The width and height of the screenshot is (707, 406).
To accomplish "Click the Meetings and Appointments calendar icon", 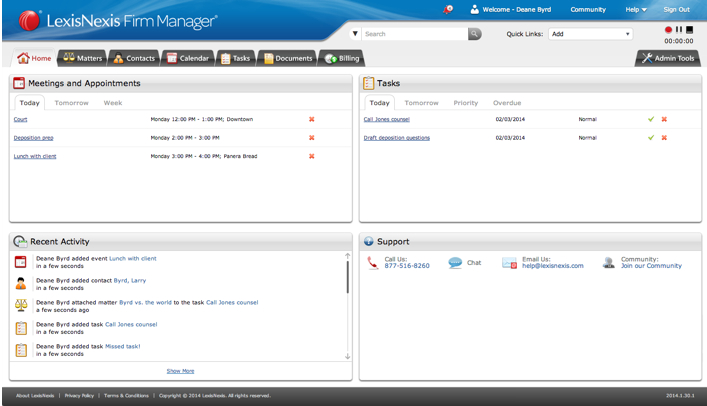I will 19,83.
